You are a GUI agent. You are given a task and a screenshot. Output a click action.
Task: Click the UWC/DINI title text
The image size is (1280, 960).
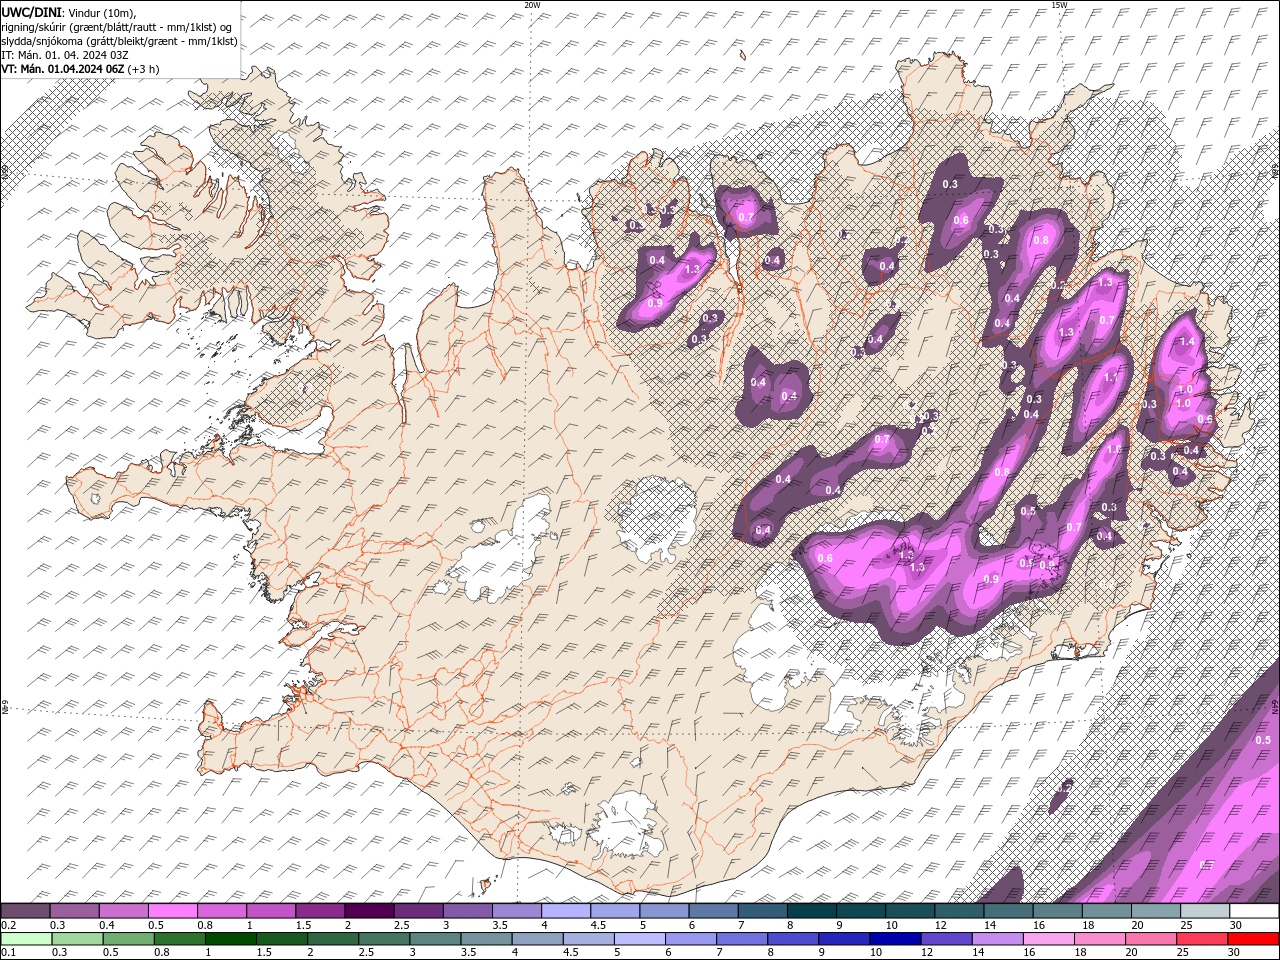pos(33,12)
